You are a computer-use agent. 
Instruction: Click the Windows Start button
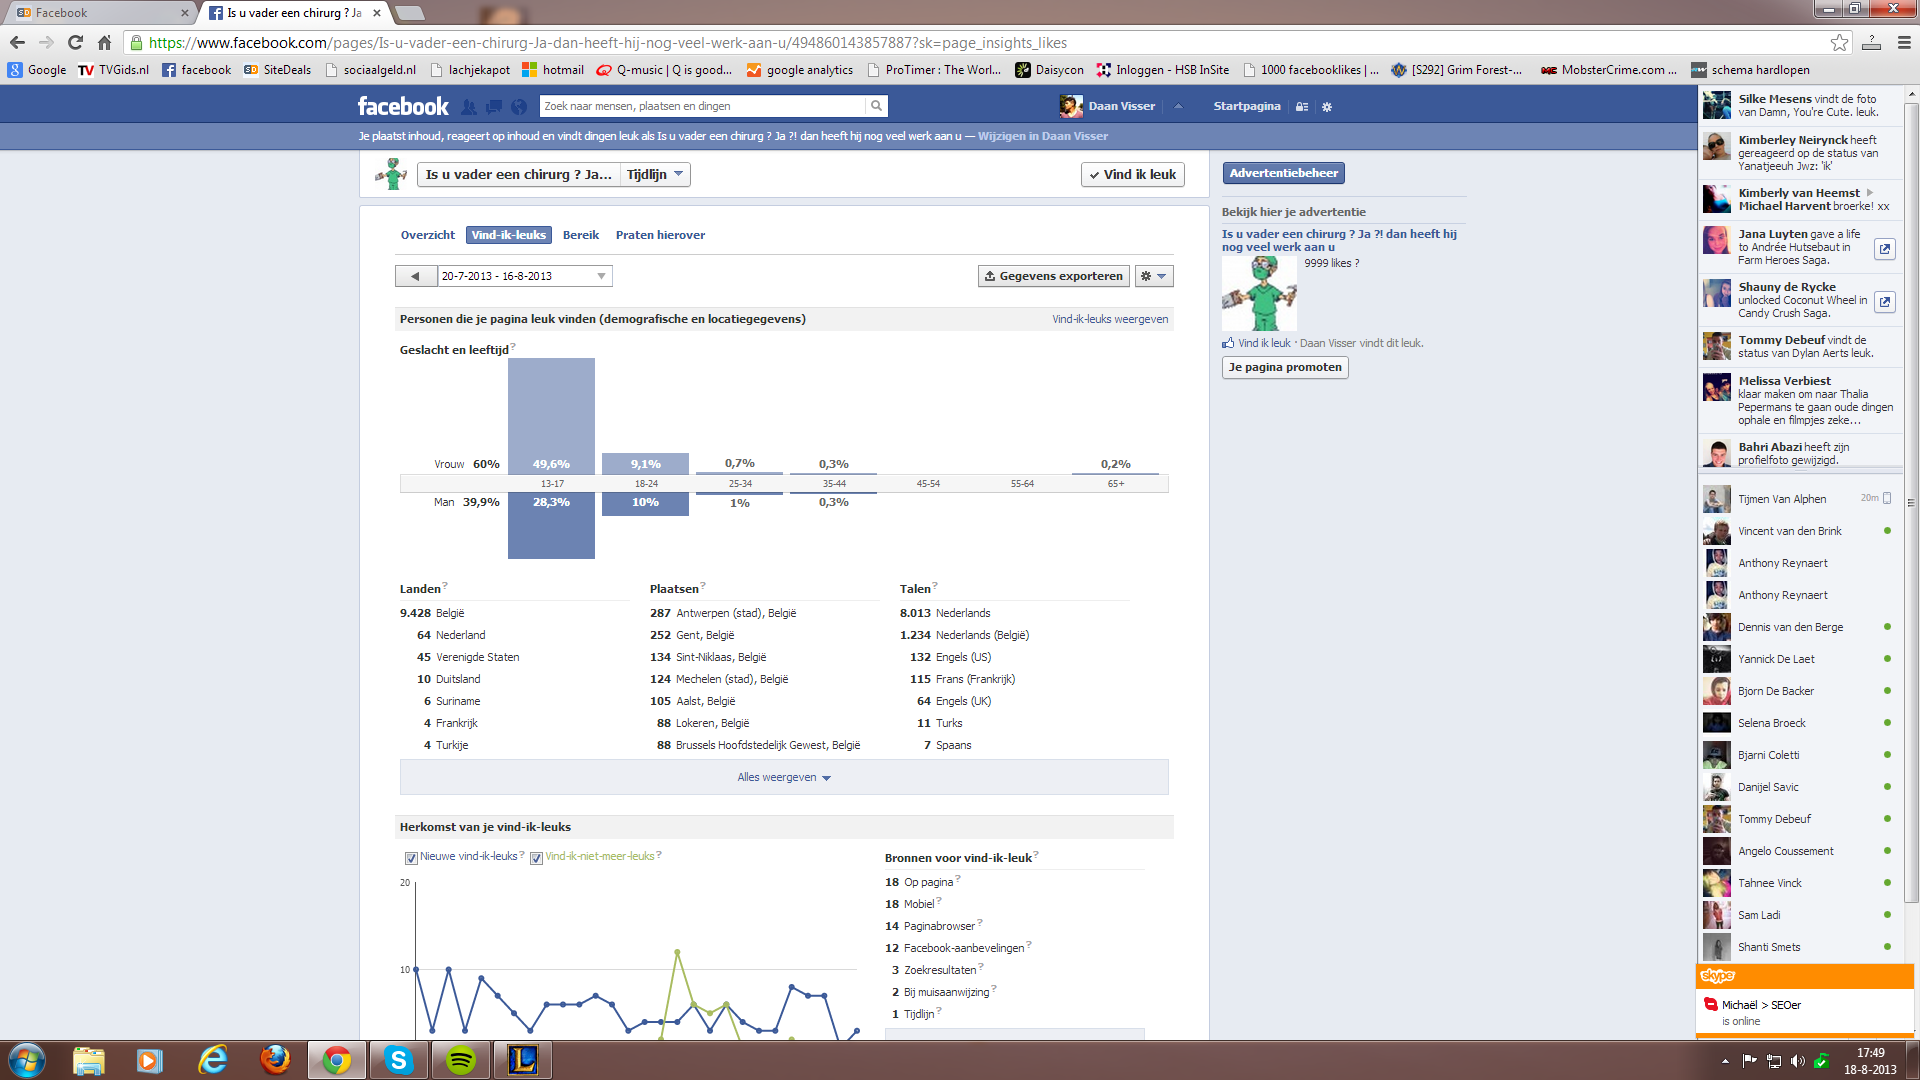click(27, 1060)
